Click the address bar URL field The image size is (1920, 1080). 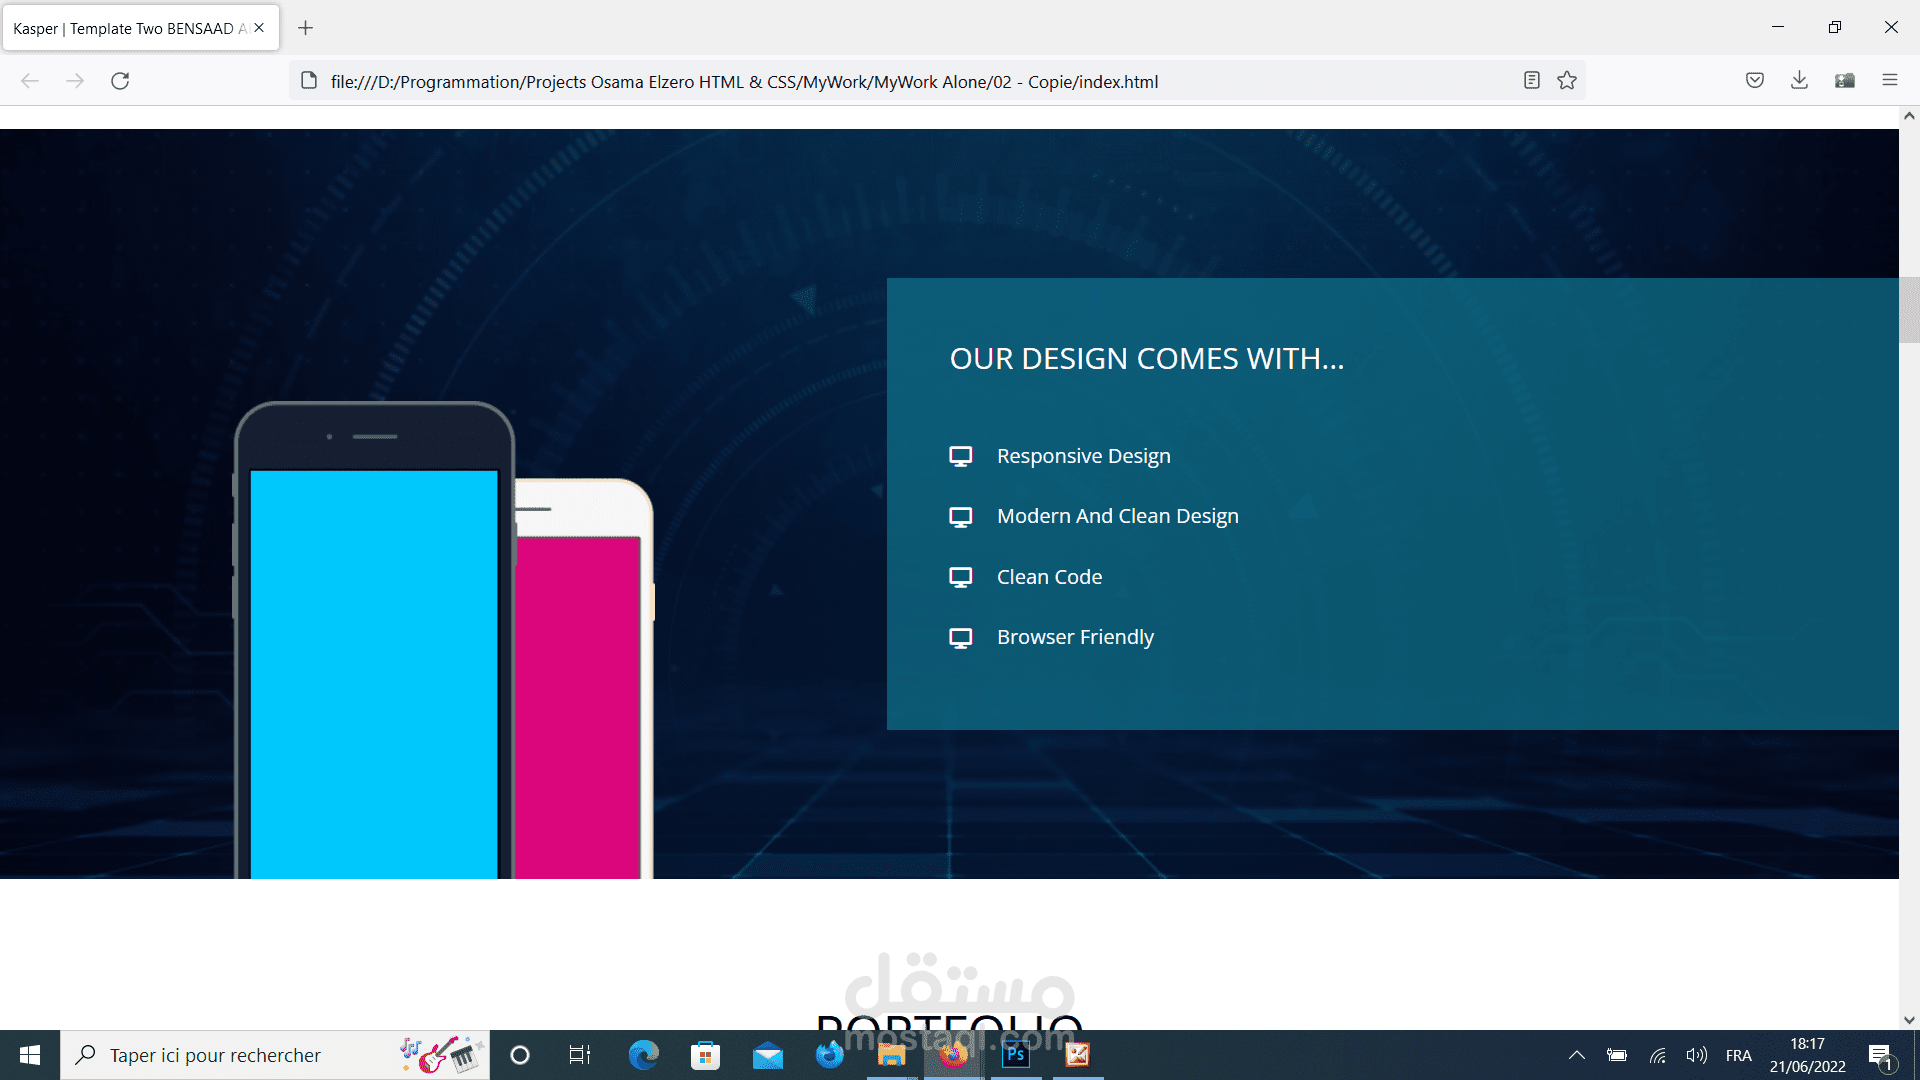click(x=744, y=82)
